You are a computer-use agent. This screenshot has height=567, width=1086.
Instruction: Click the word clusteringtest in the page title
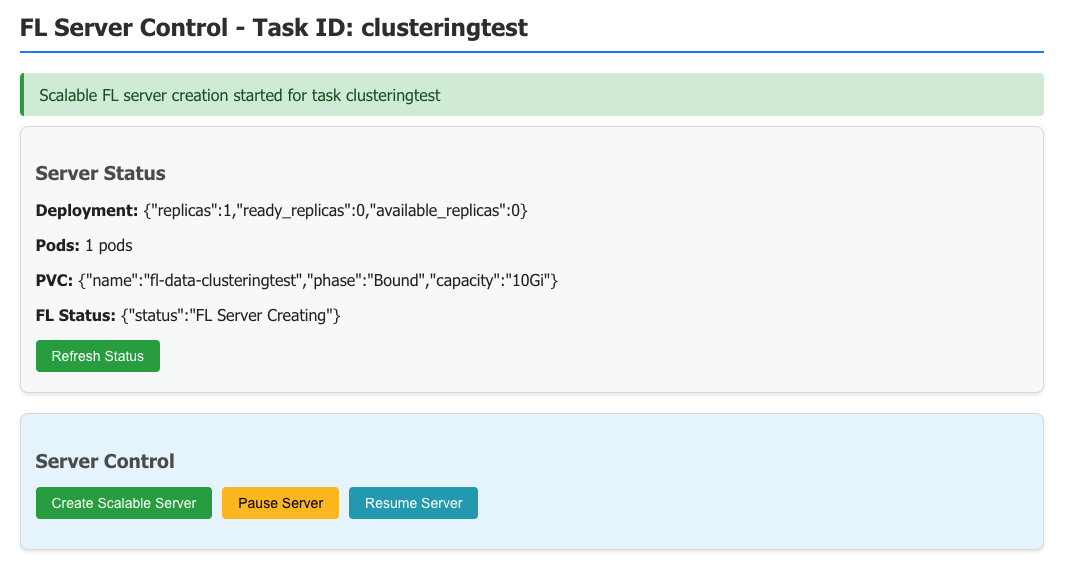(x=444, y=28)
